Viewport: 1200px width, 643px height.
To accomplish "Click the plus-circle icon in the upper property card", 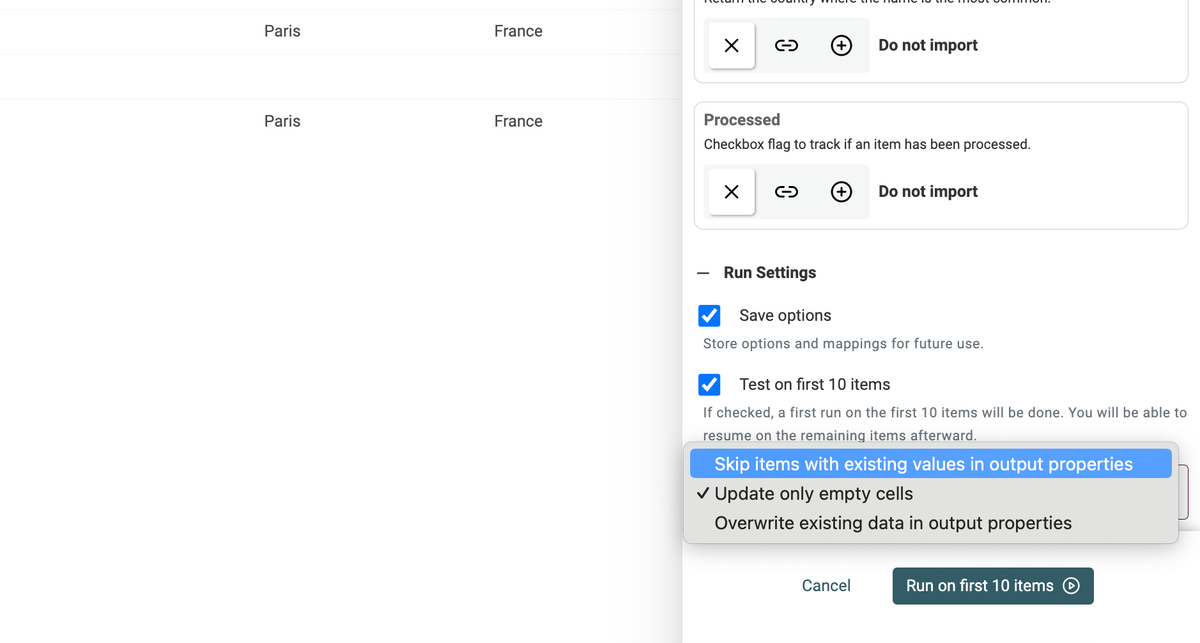I will click(x=842, y=46).
